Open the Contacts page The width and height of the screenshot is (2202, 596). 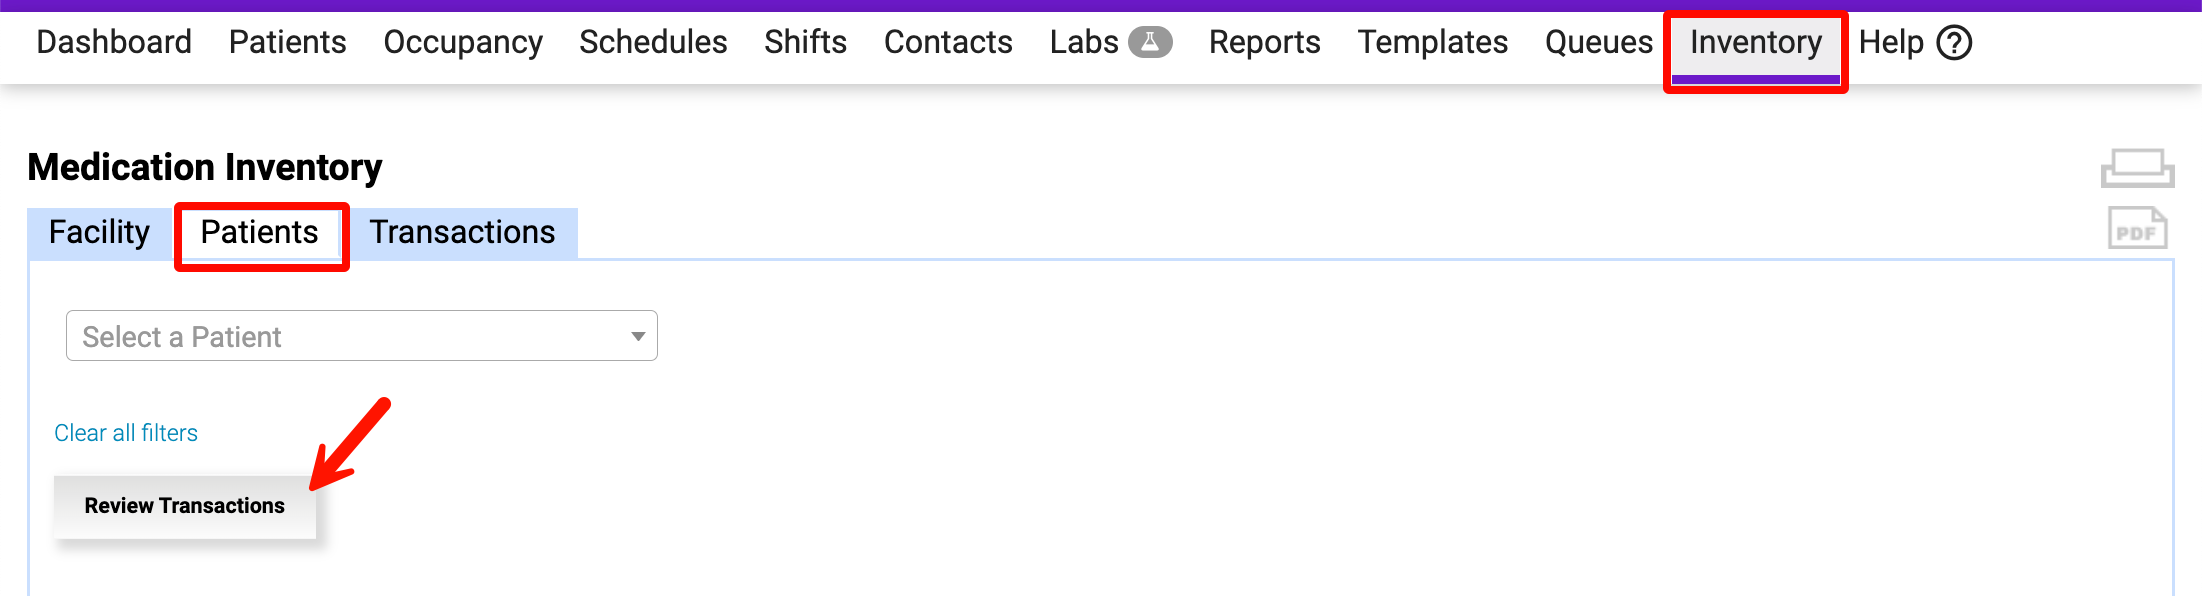(x=948, y=42)
